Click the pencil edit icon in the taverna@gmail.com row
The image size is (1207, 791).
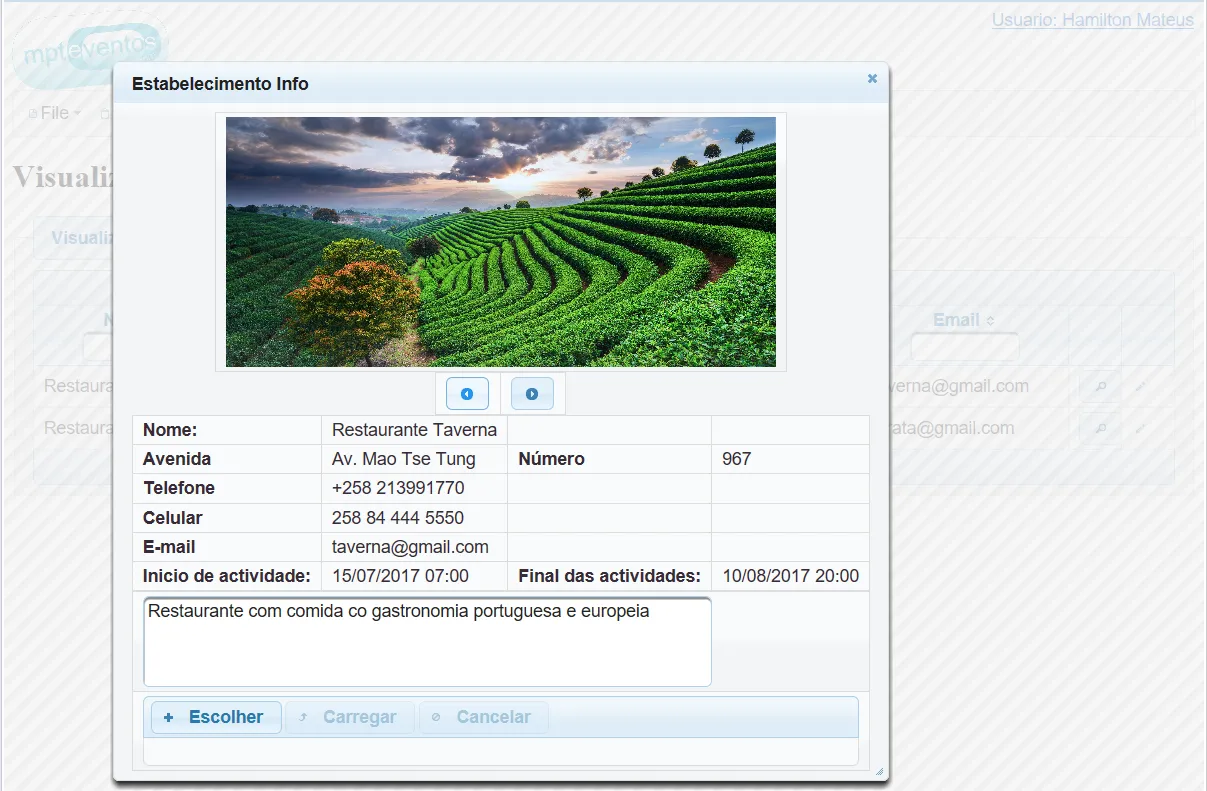pos(1140,386)
